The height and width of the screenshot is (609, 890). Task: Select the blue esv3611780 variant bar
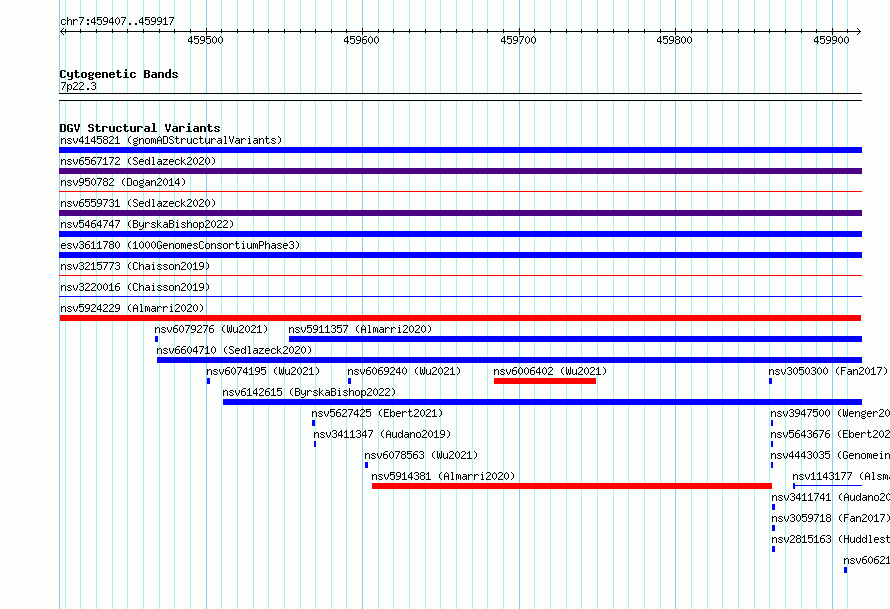coord(460,255)
